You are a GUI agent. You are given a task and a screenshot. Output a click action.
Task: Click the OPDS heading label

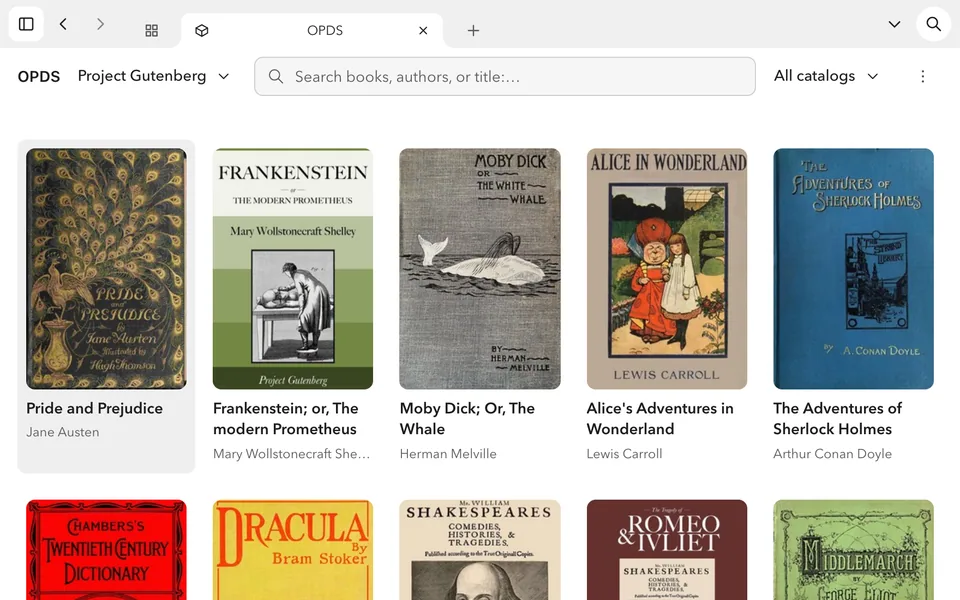click(39, 77)
